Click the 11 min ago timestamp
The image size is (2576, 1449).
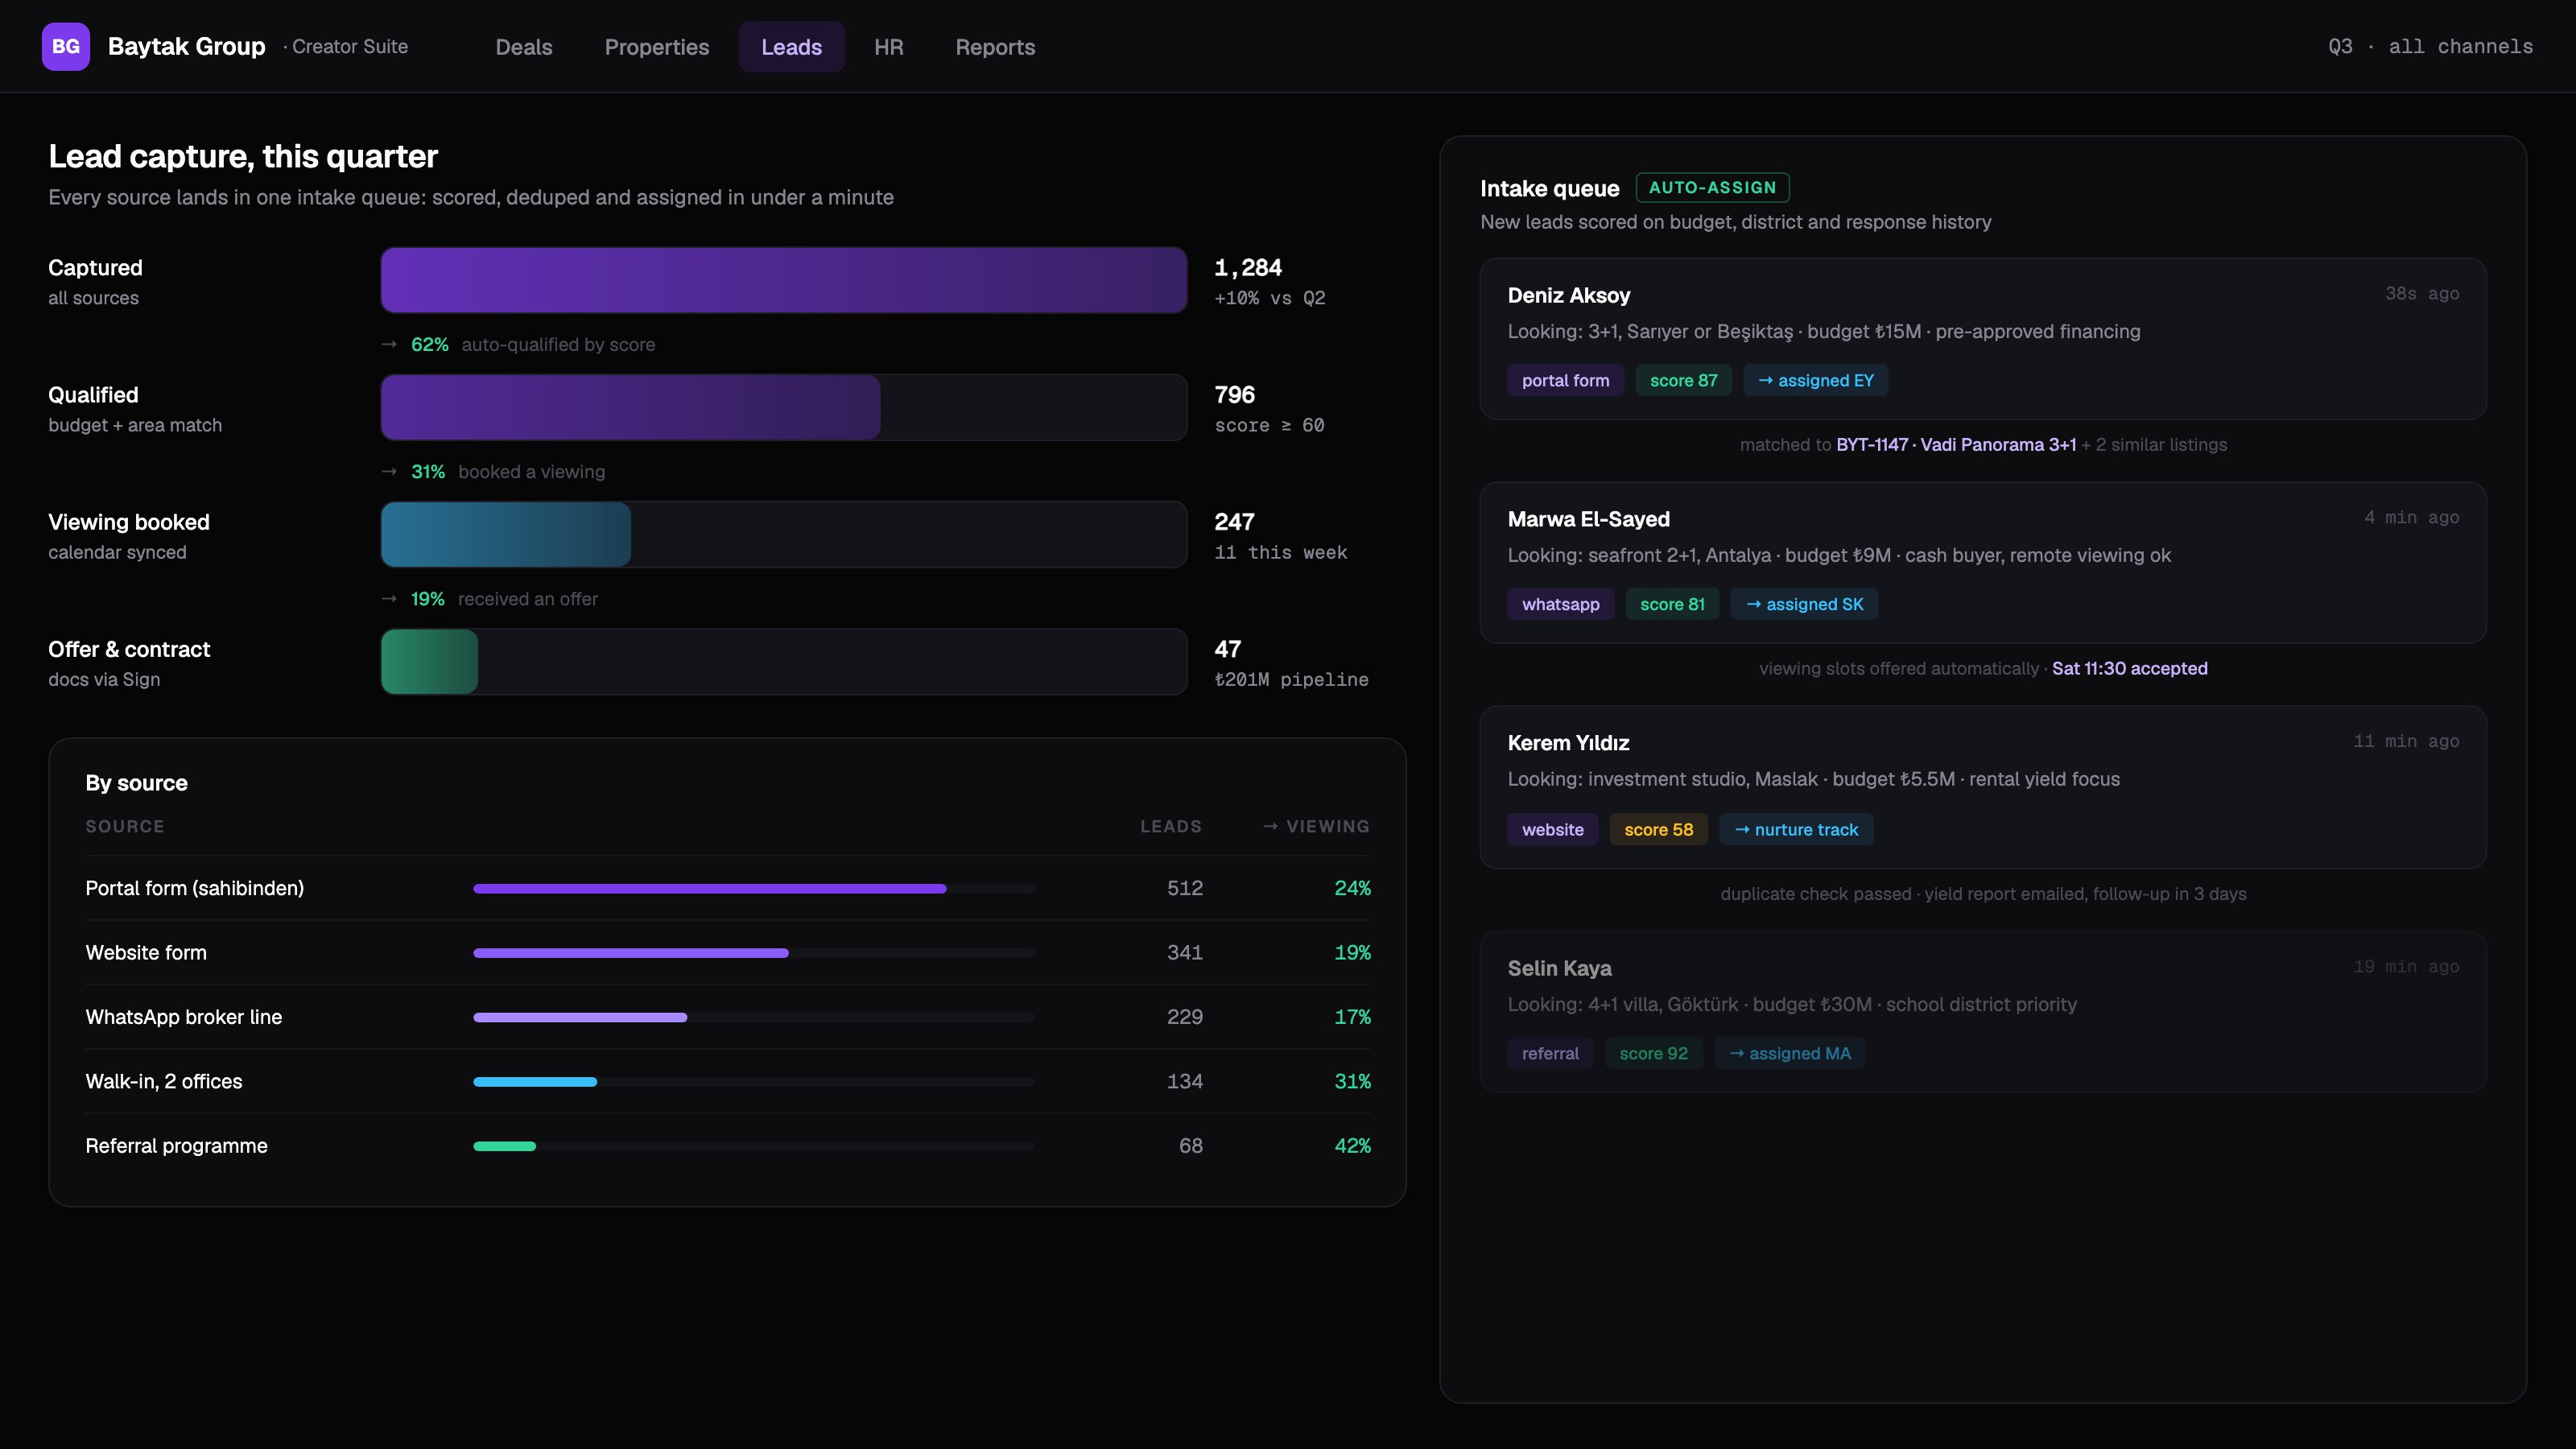(x=2406, y=741)
